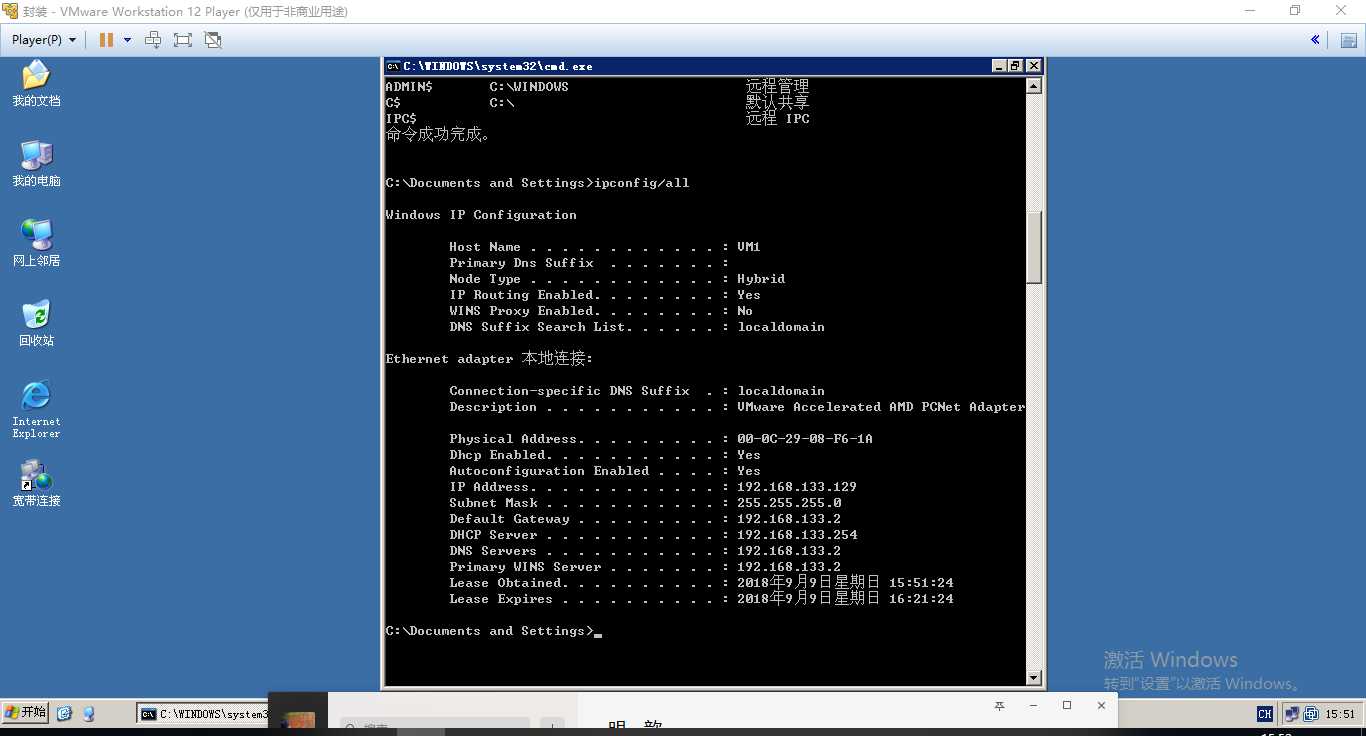Click the cmd window scroll down arrow

coord(1034,678)
